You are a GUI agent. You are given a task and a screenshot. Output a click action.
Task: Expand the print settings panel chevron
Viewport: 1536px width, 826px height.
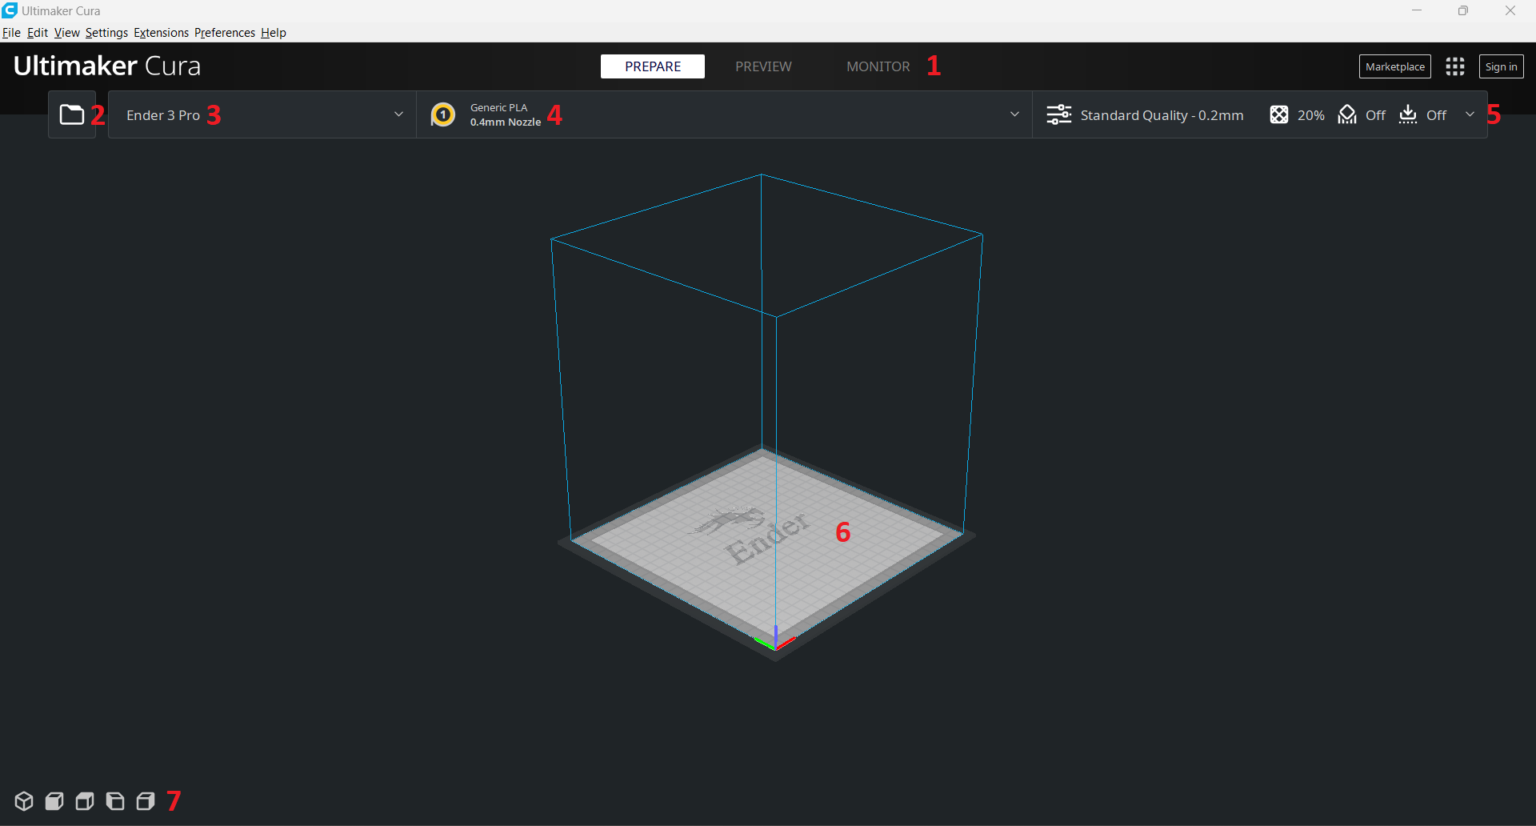(1470, 115)
